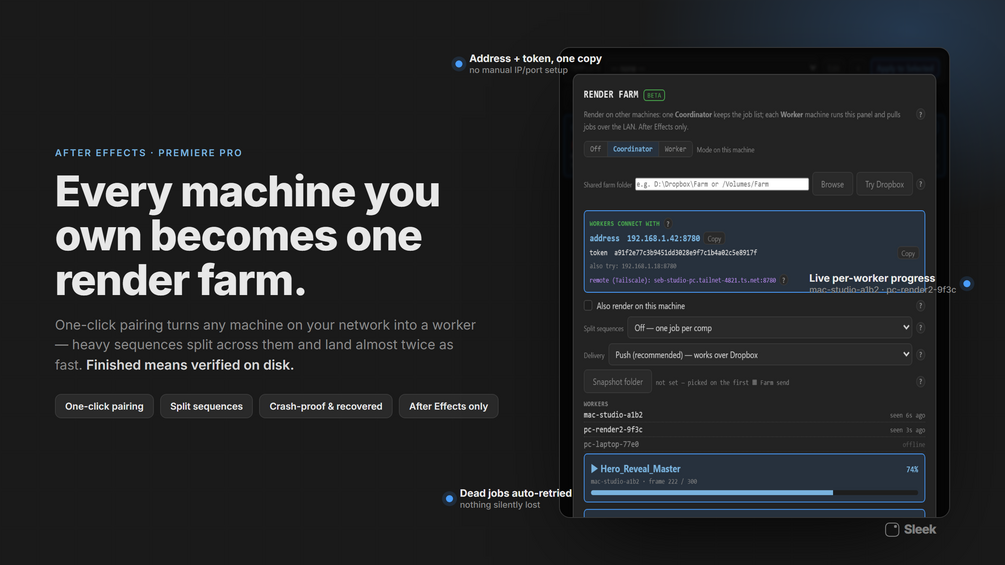Open help for the Render Farm description
The width and height of the screenshot is (1005, 565).
click(x=920, y=115)
